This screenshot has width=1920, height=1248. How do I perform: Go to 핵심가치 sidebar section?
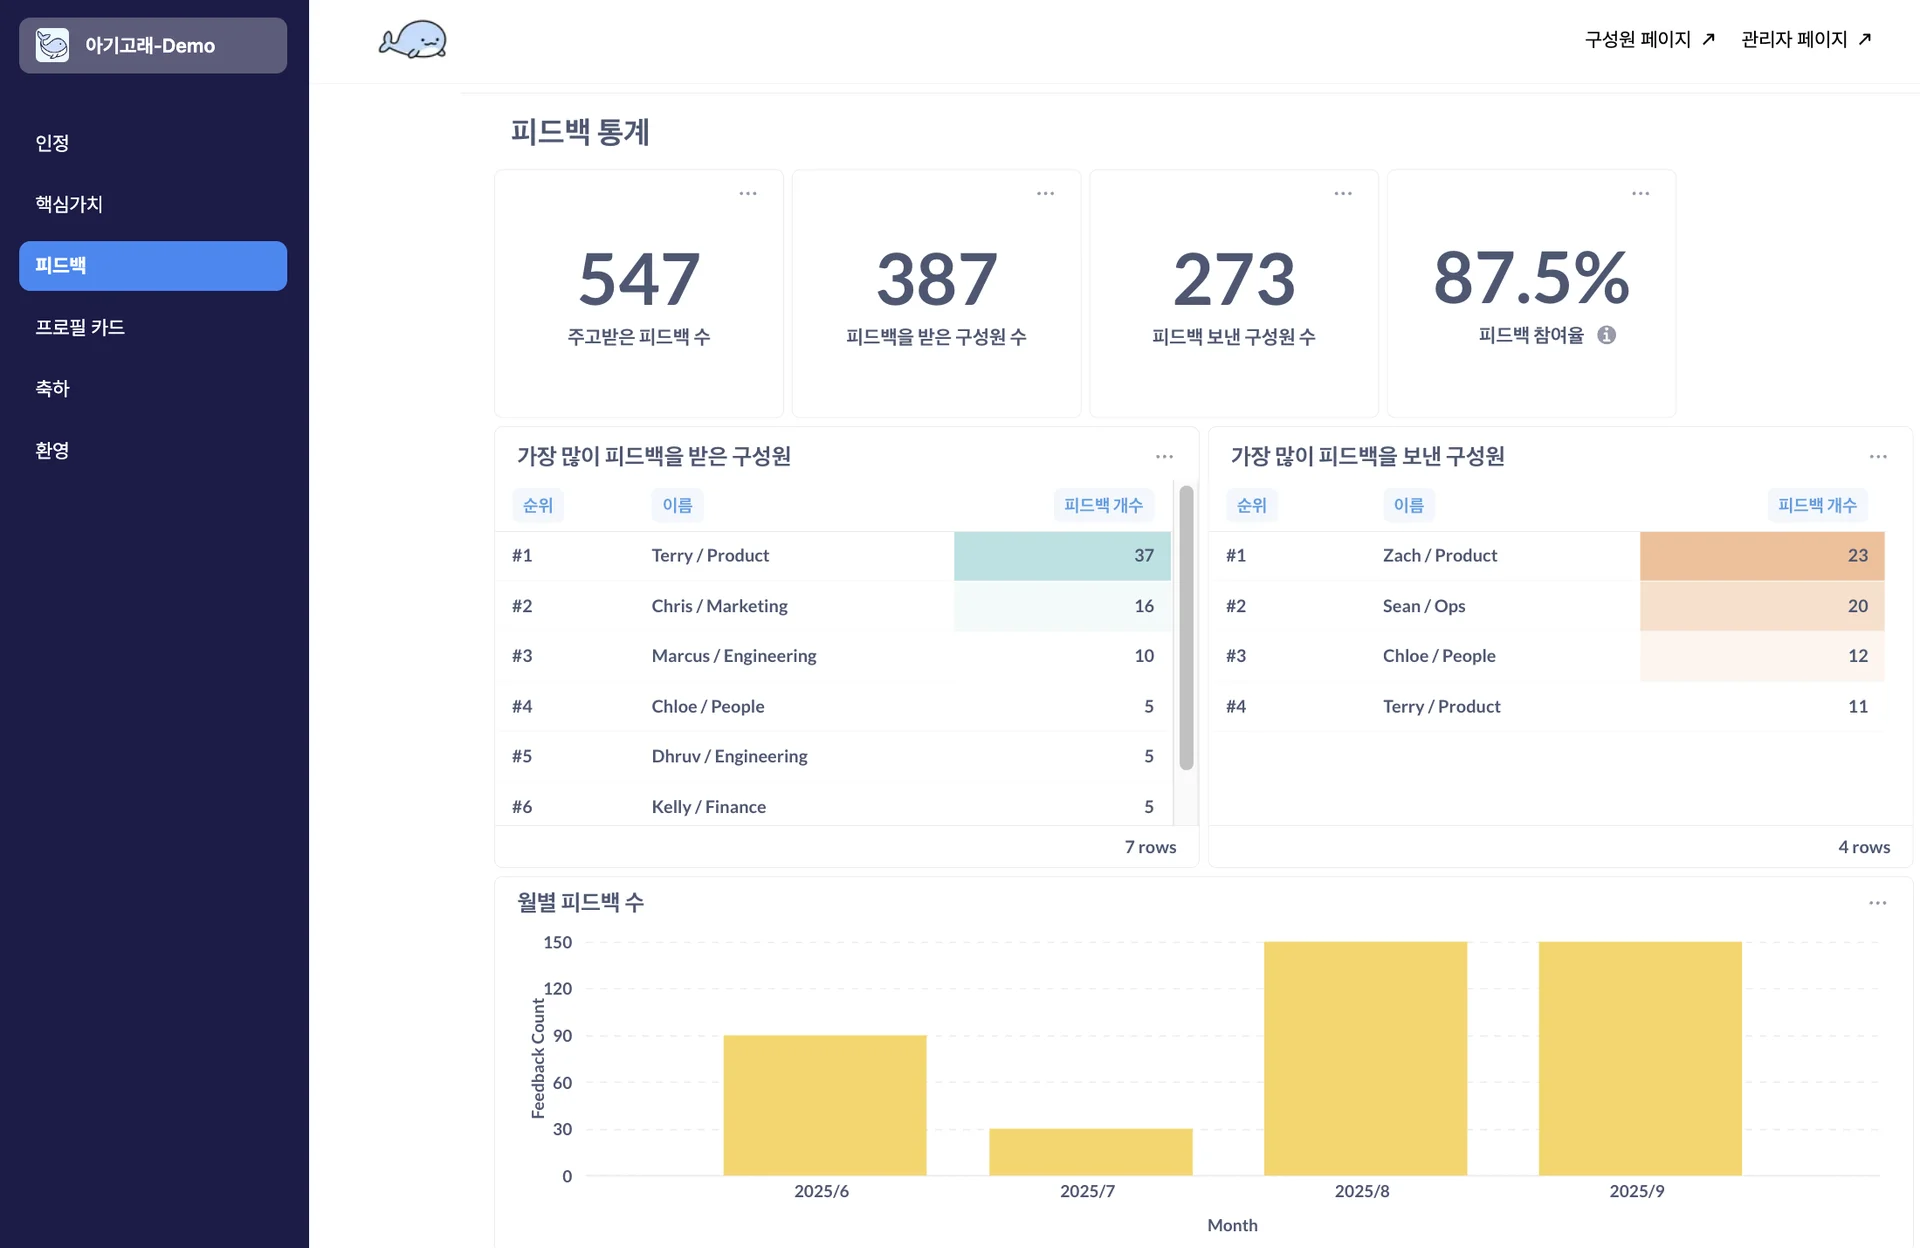pos(69,204)
